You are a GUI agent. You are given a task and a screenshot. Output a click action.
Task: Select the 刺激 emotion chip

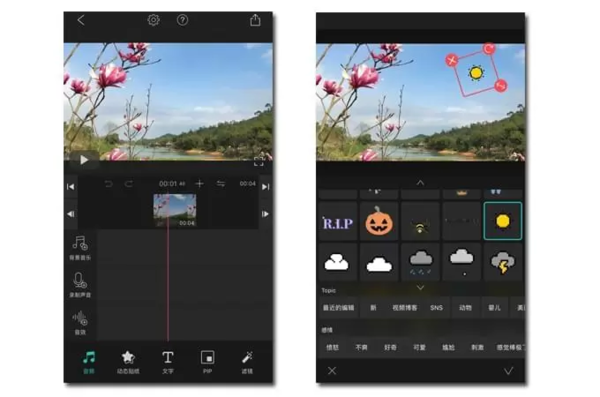477,347
